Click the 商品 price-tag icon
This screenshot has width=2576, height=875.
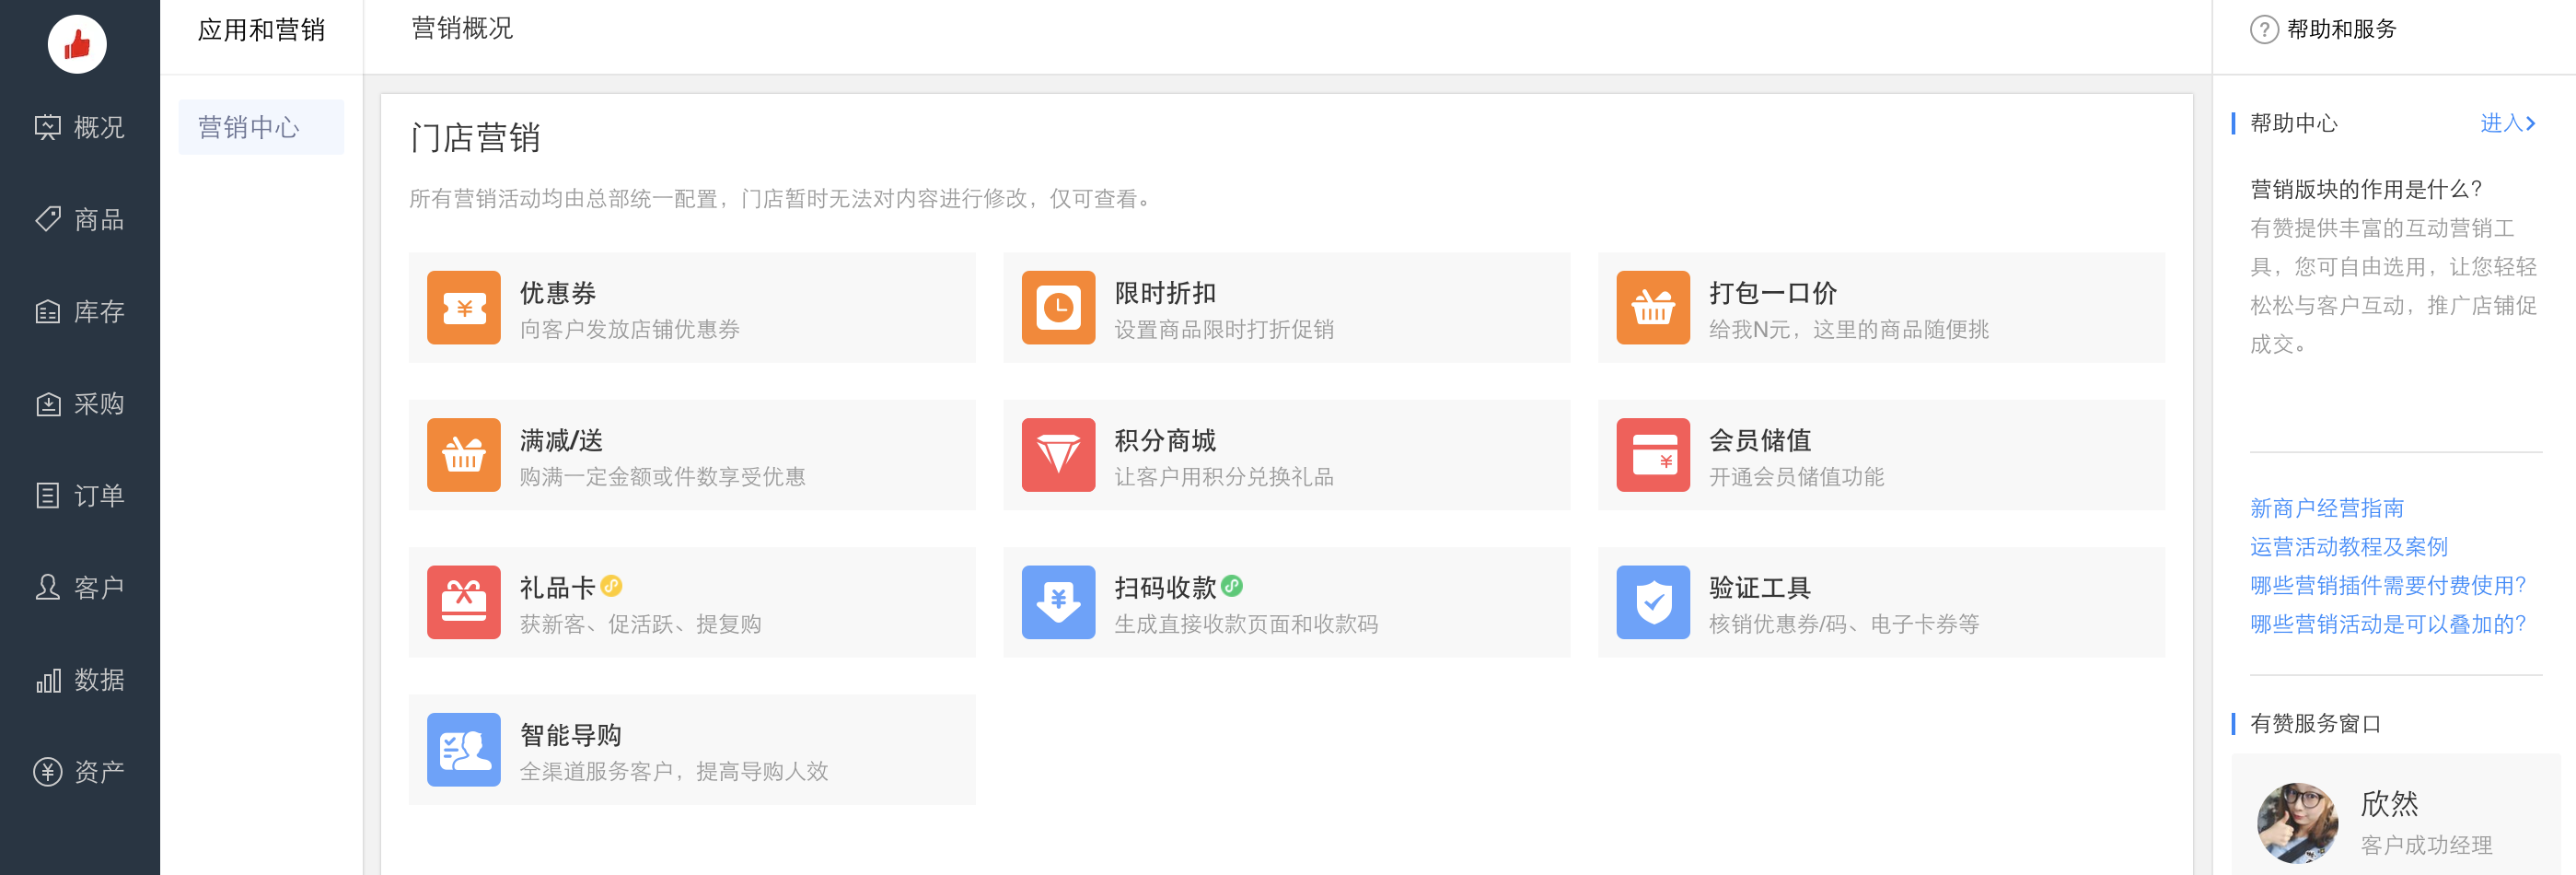pyautogui.click(x=47, y=219)
